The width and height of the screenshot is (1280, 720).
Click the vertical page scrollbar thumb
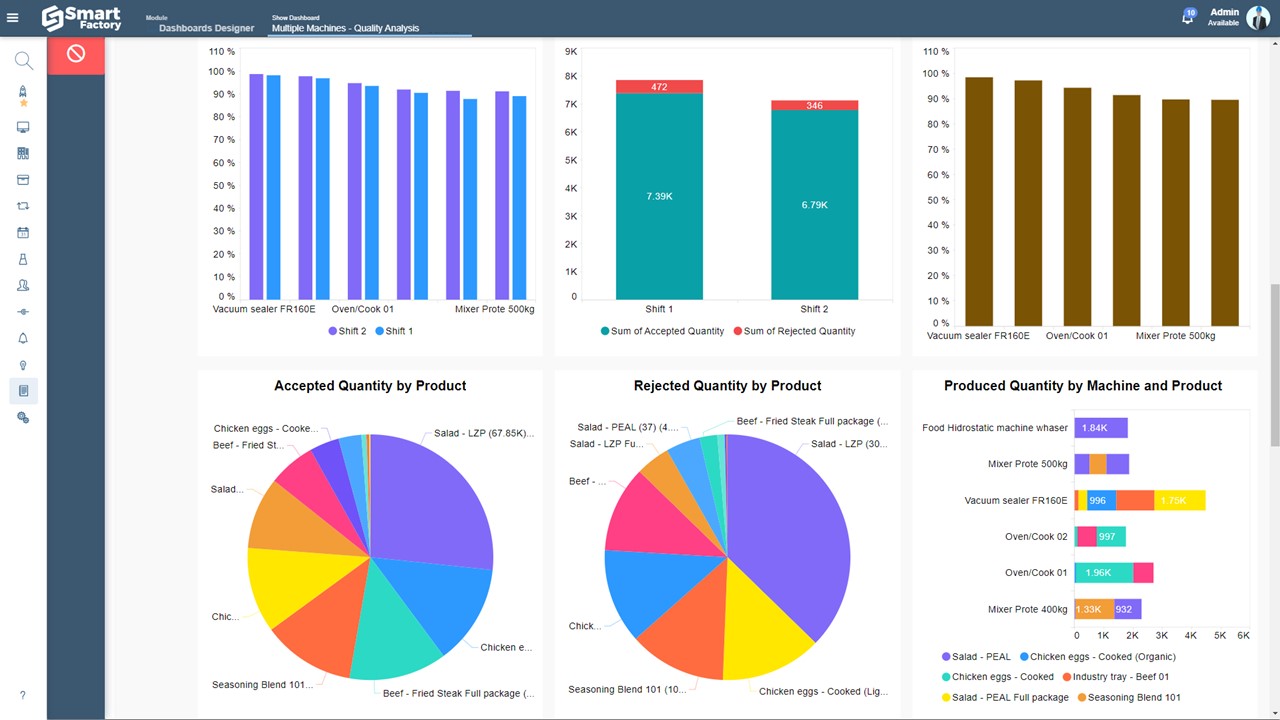pyautogui.click(x=1274, y=365)
